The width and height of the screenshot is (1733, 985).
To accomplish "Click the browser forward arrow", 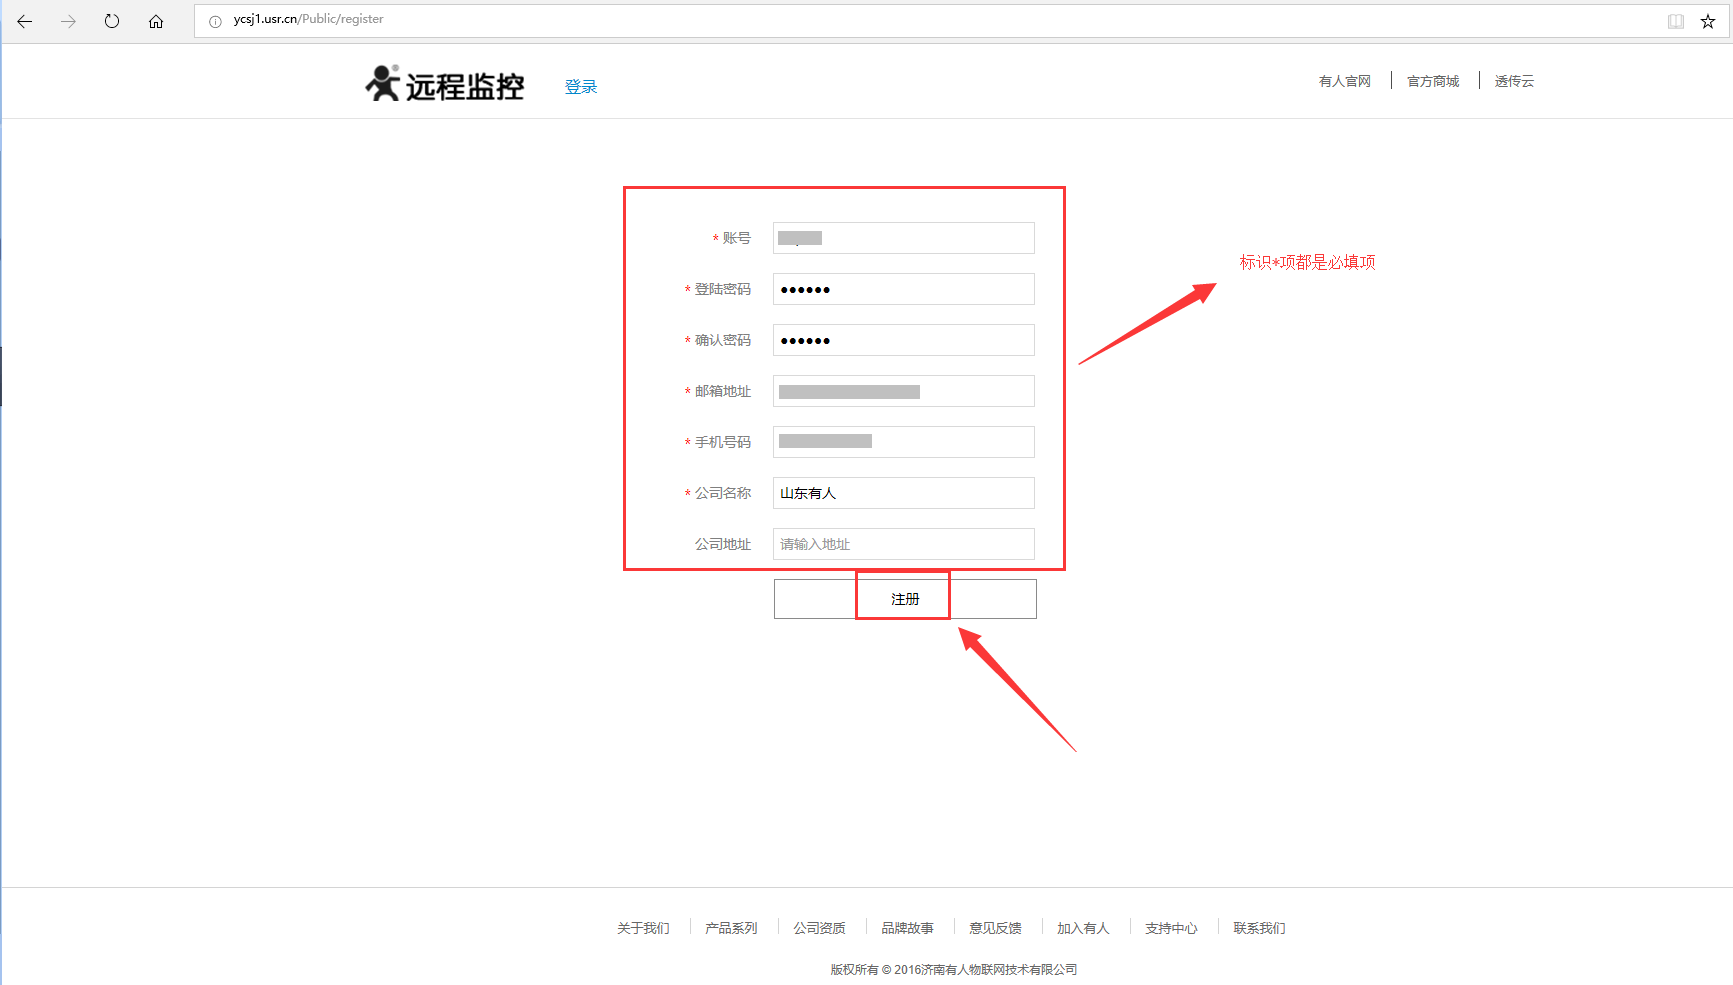I will coord(68,21).
